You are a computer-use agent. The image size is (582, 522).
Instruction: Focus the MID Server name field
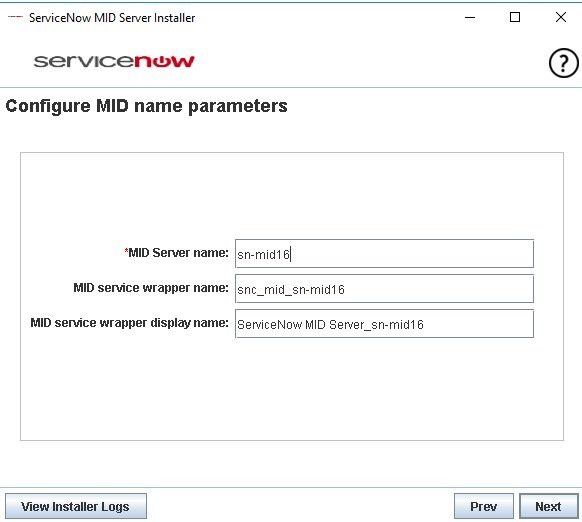point(384,254)
